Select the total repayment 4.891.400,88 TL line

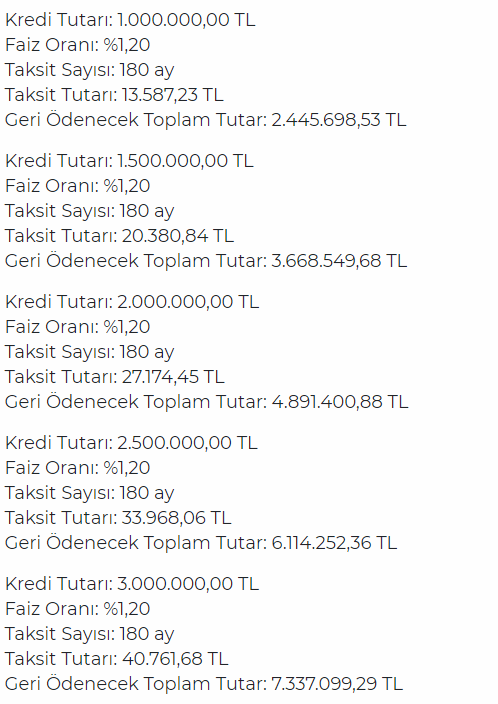point(207,402)
